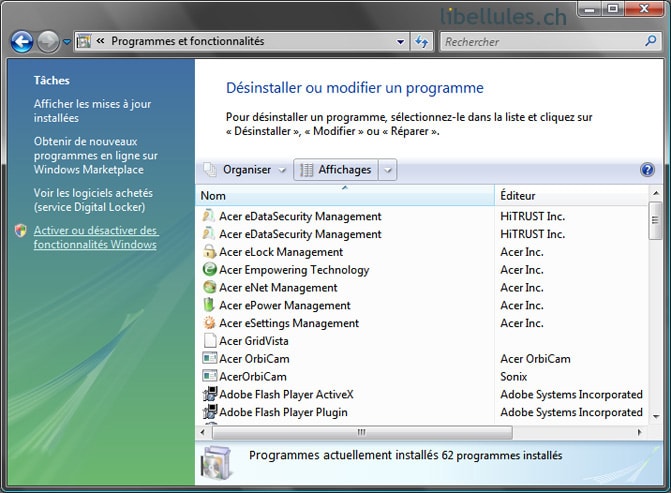Open the Organiser menu
This screenshot has width=671, height=493.
click(244, 170)
